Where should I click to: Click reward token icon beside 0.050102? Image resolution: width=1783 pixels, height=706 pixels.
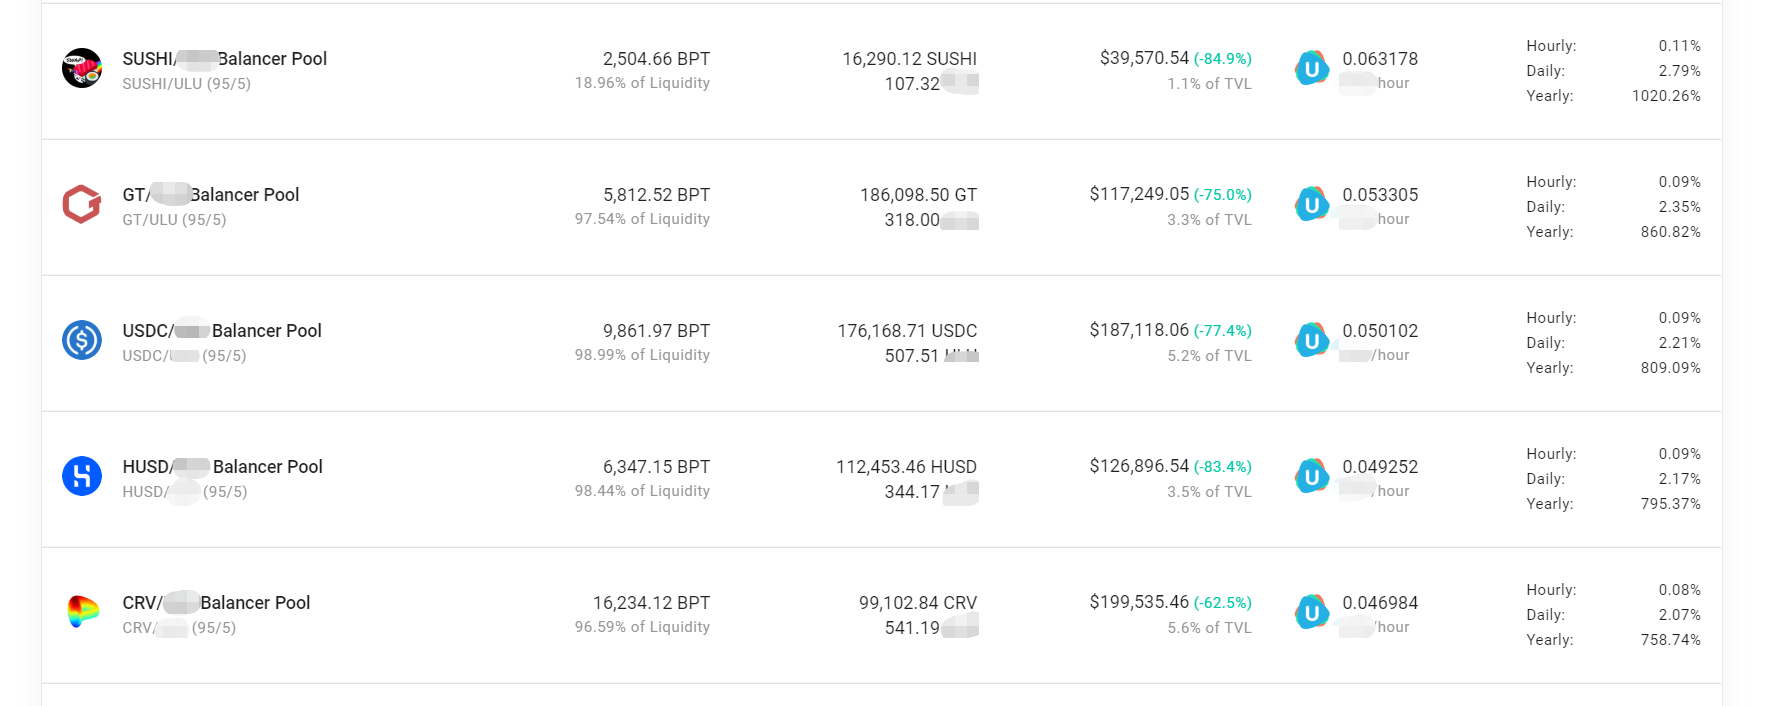tap(1312, 340)
